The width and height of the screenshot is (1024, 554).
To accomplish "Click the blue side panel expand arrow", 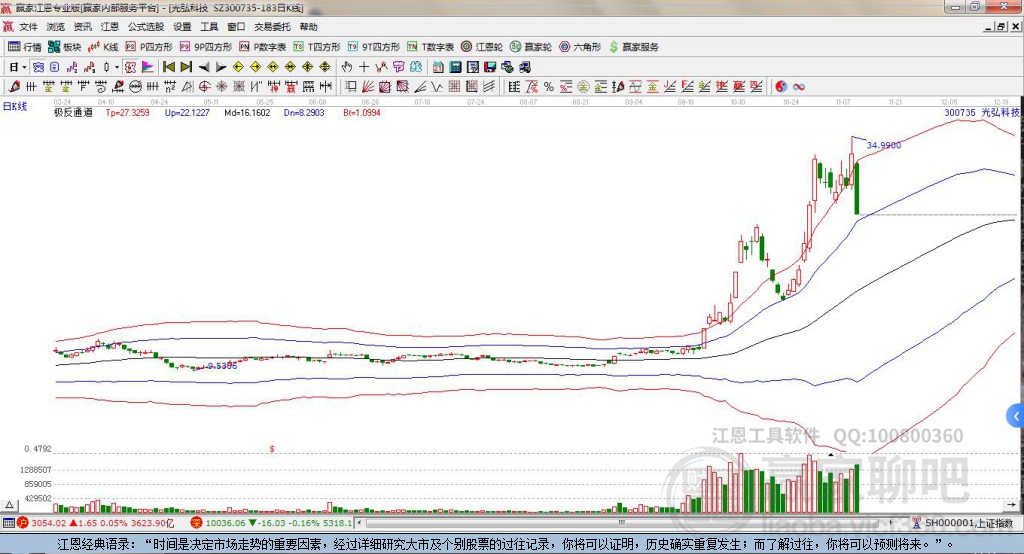I will click(1016, 416).
